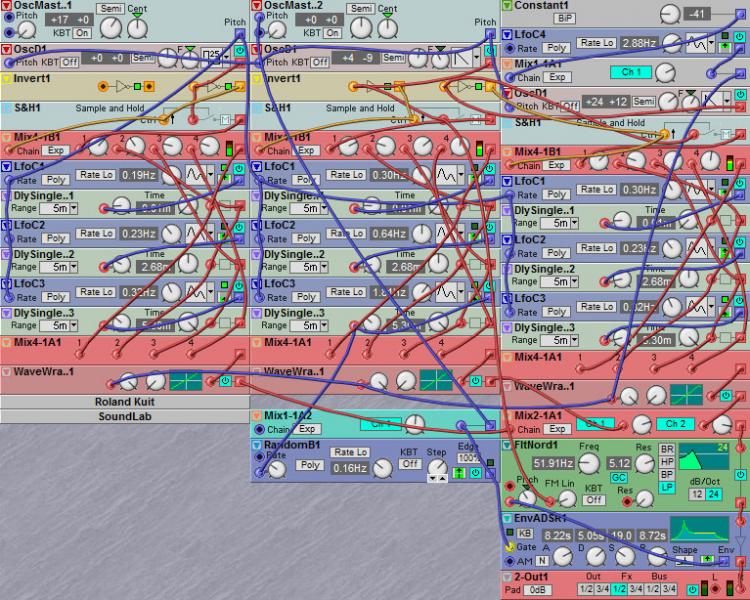Select the 24 dB/Oct slope on FltNord1
The image size is (750, 600).
(713, 494)
